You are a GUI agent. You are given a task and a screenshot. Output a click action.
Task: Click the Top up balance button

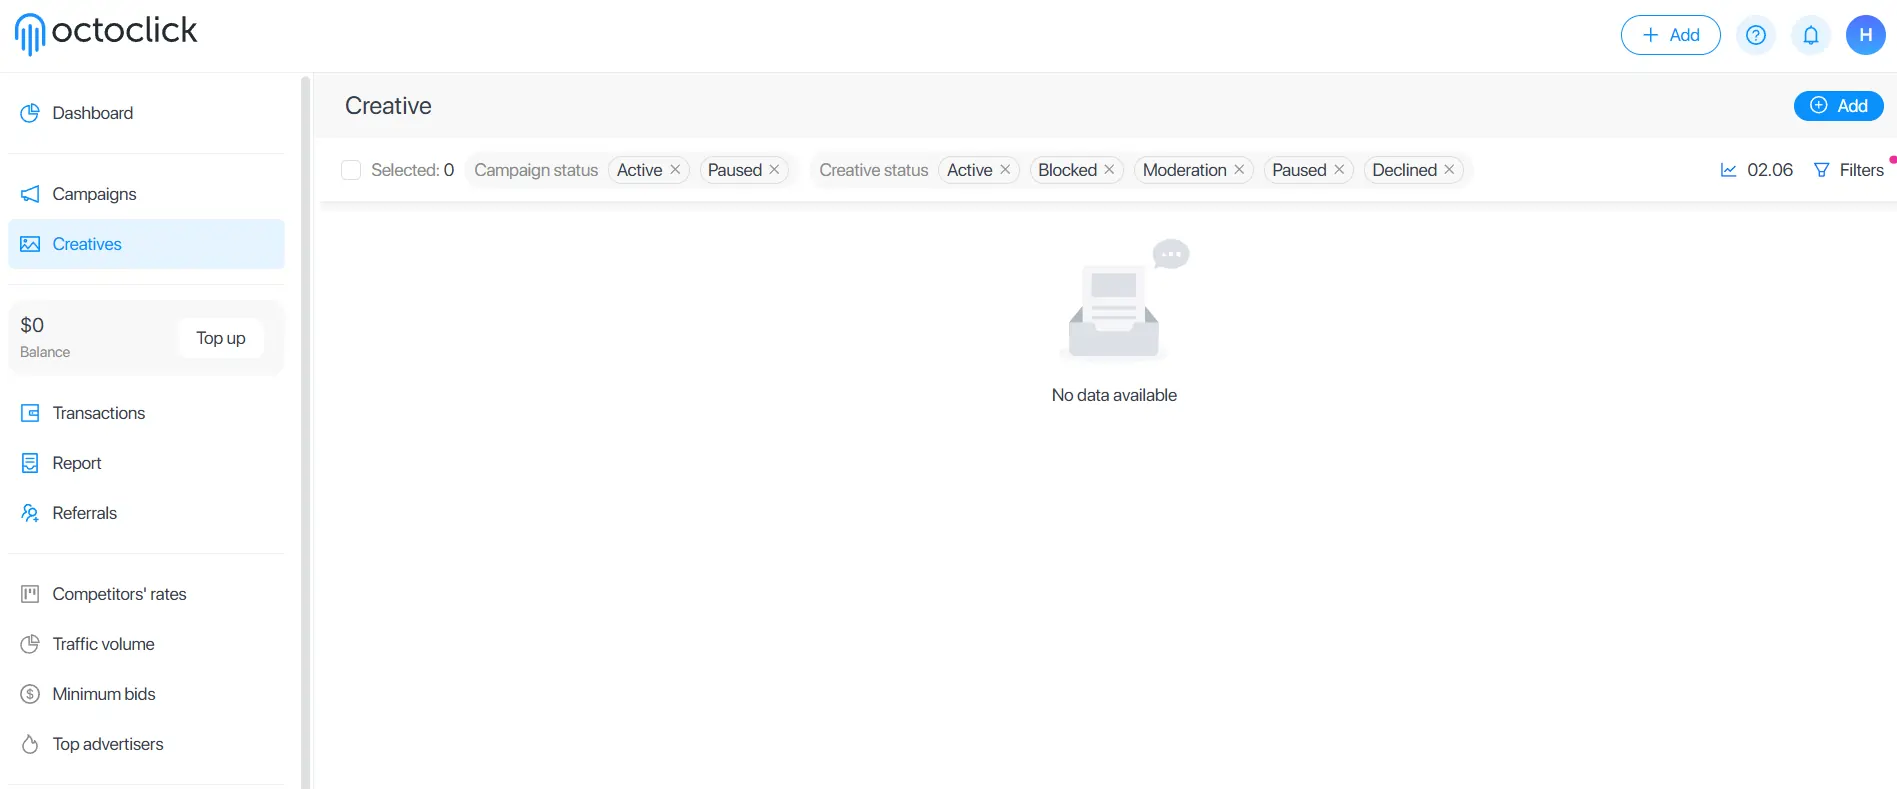pos(221,338)
